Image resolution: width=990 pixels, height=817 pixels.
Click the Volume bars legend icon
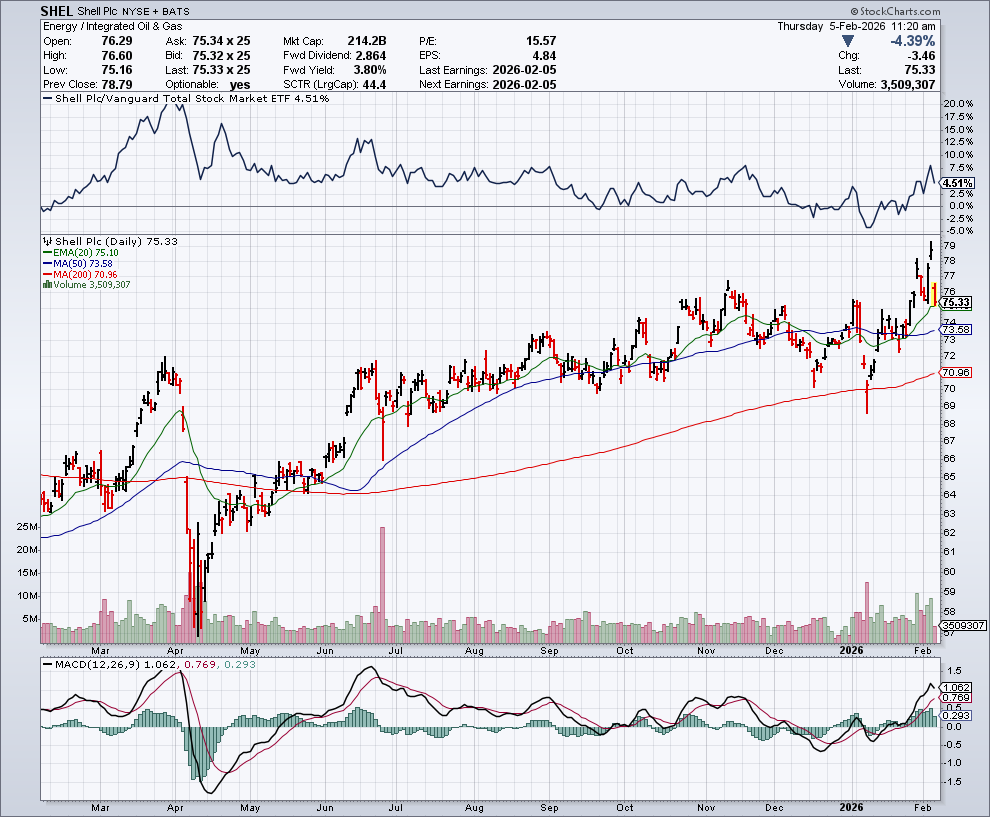point(45,285)
